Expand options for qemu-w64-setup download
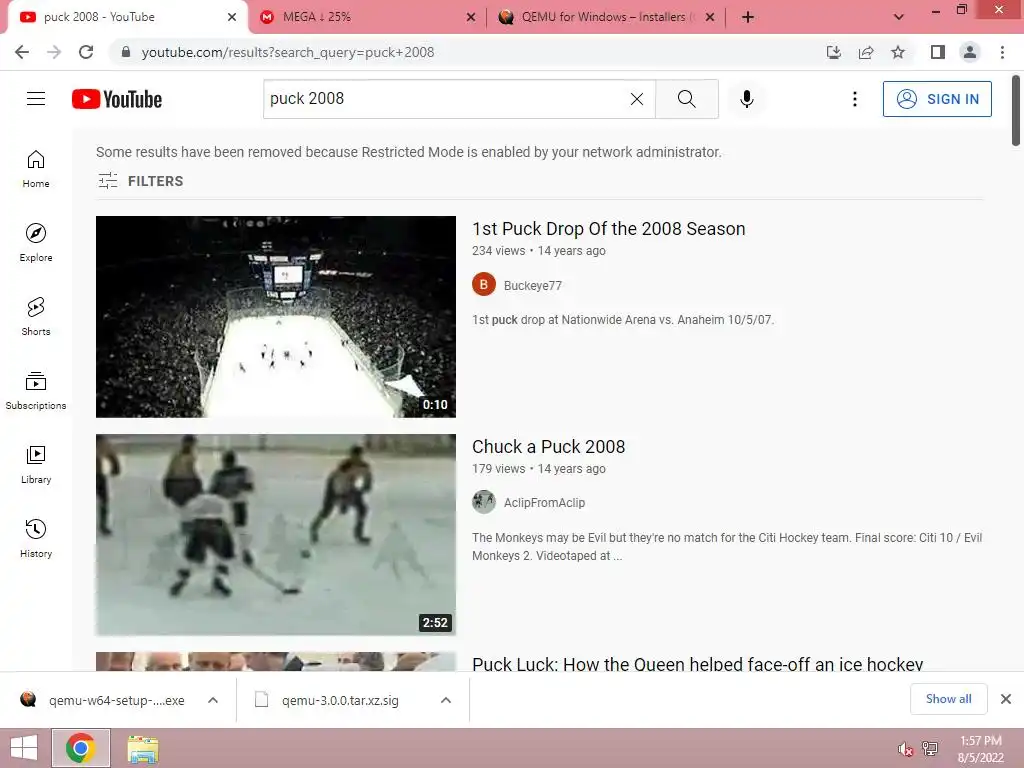 pyautogui.click(x=213, y=700)
